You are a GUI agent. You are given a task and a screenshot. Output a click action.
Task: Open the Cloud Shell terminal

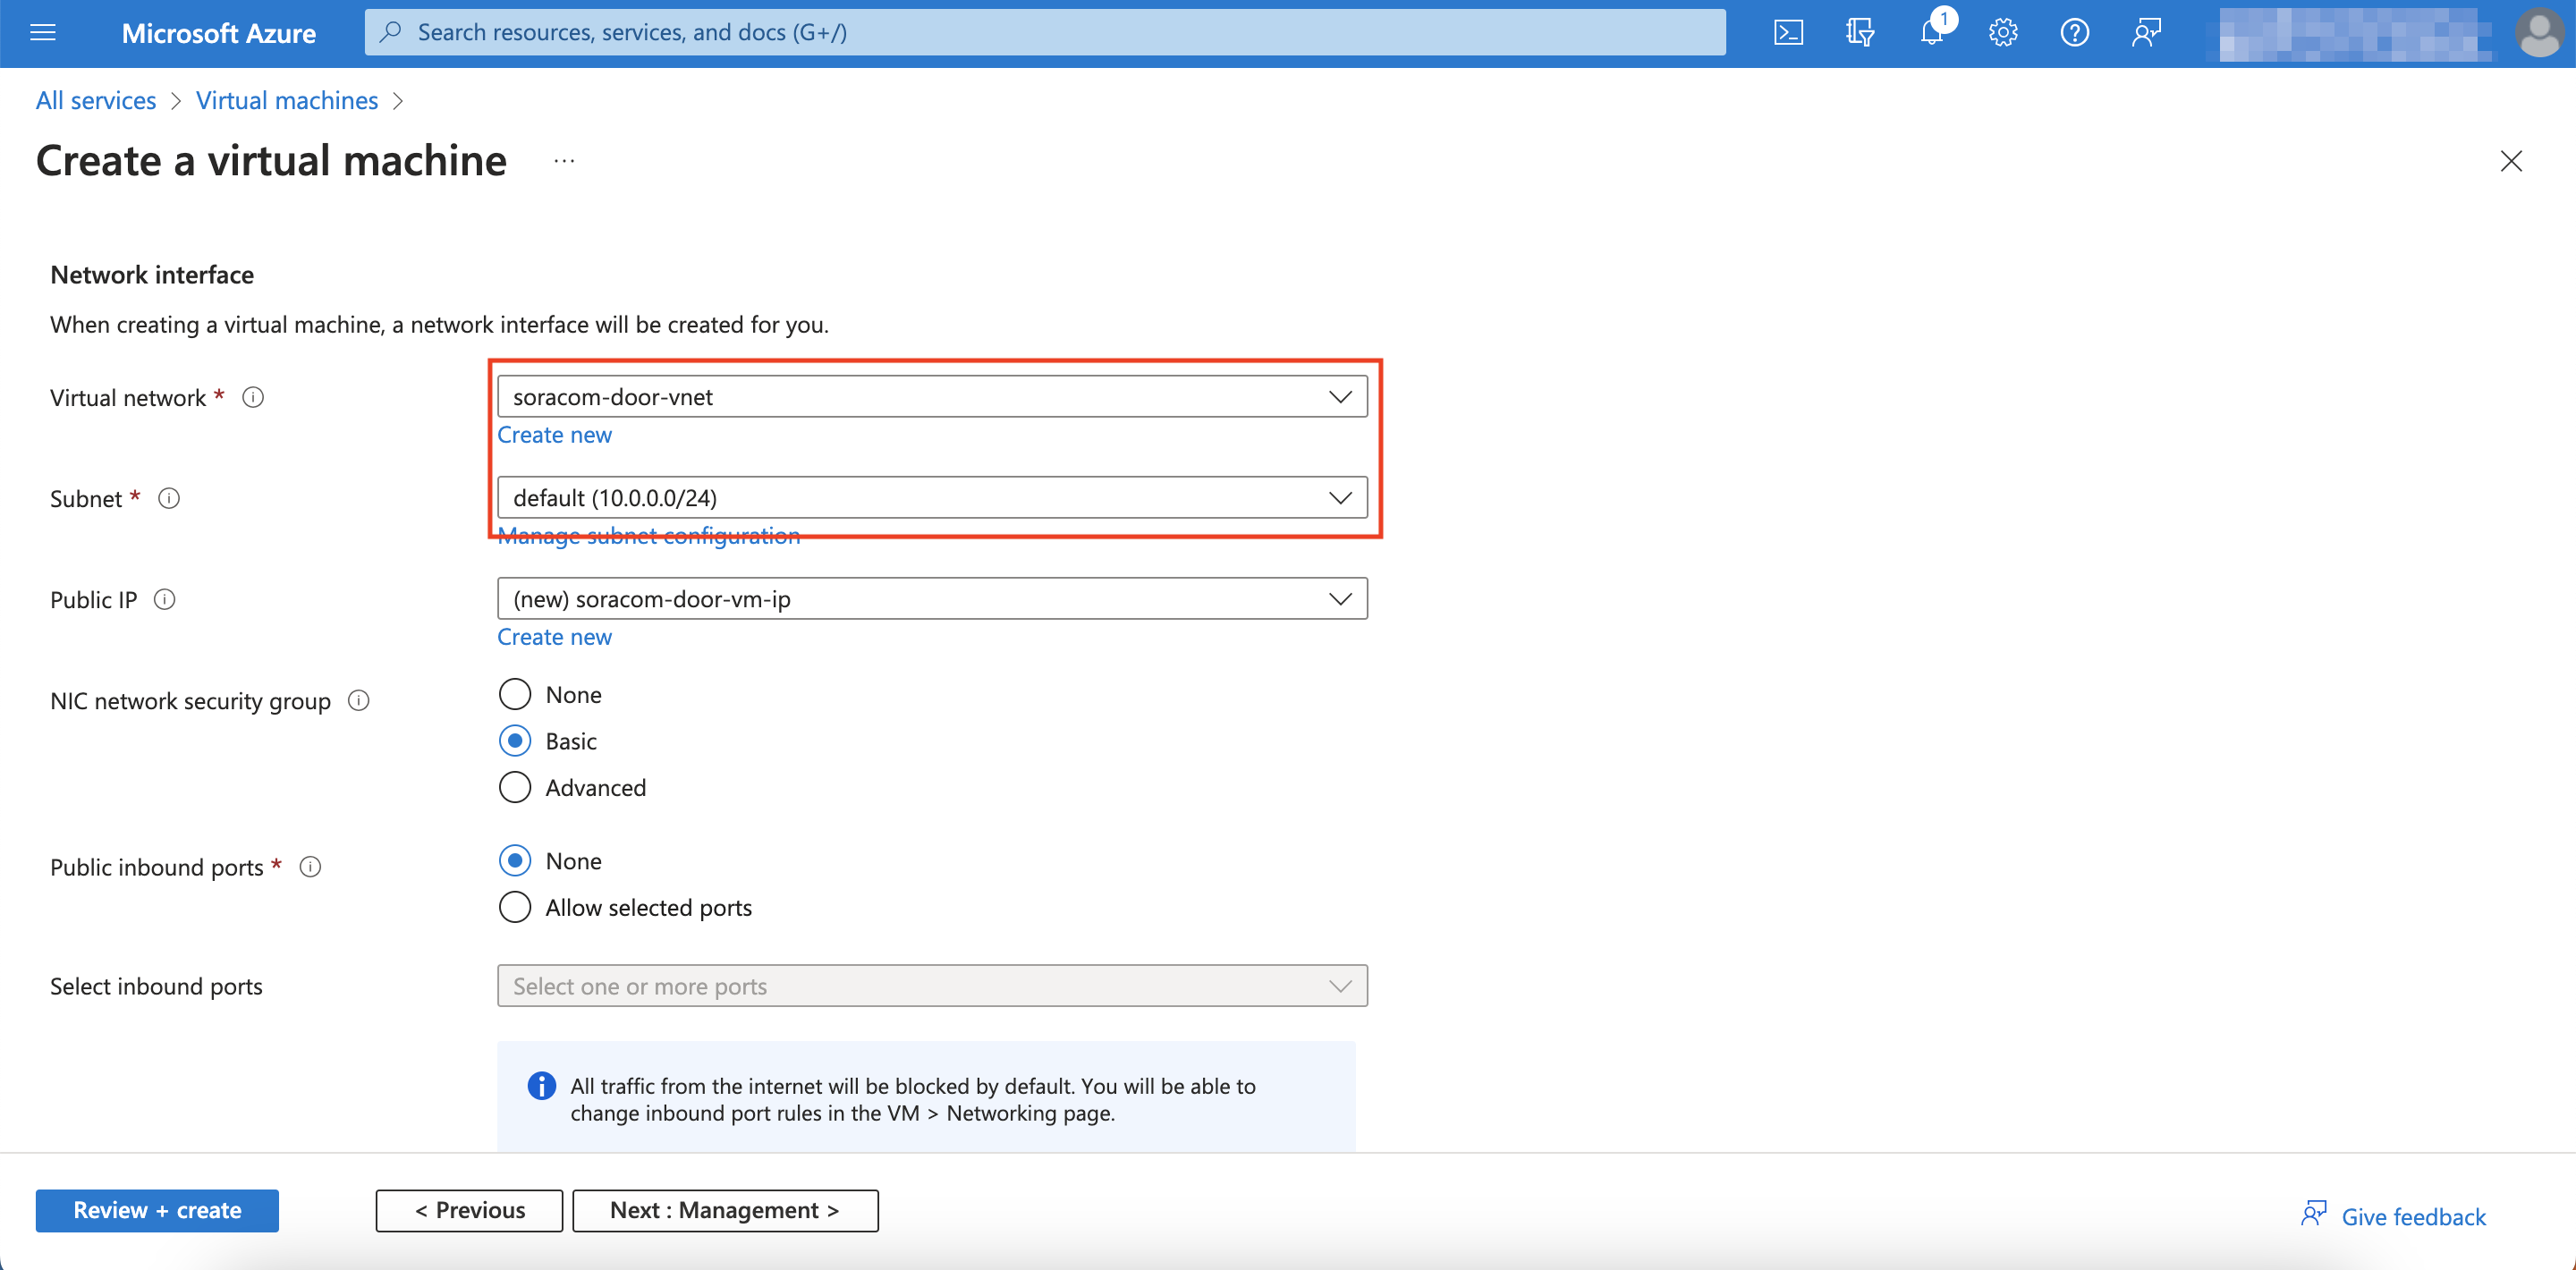pos(1789,31)
